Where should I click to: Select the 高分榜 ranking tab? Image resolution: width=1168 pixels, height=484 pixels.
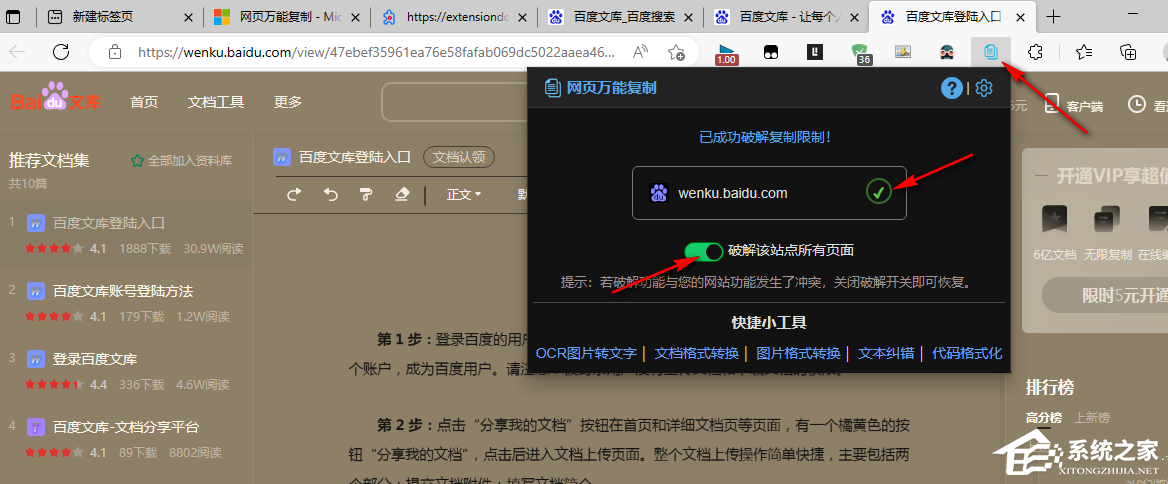pyautogui.click(x=1044, y=417)
